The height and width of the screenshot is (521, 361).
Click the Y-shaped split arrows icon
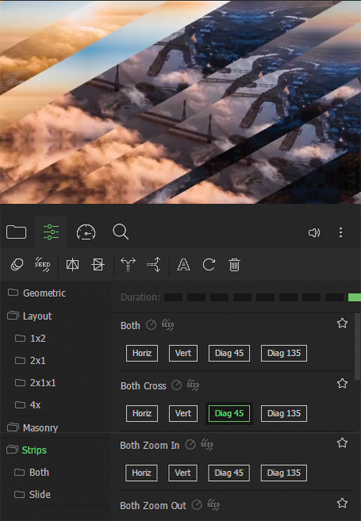[x=128, y=265]
